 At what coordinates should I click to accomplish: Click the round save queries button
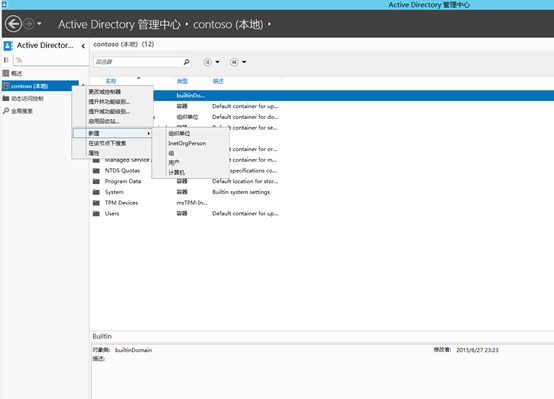coord(234,62)
